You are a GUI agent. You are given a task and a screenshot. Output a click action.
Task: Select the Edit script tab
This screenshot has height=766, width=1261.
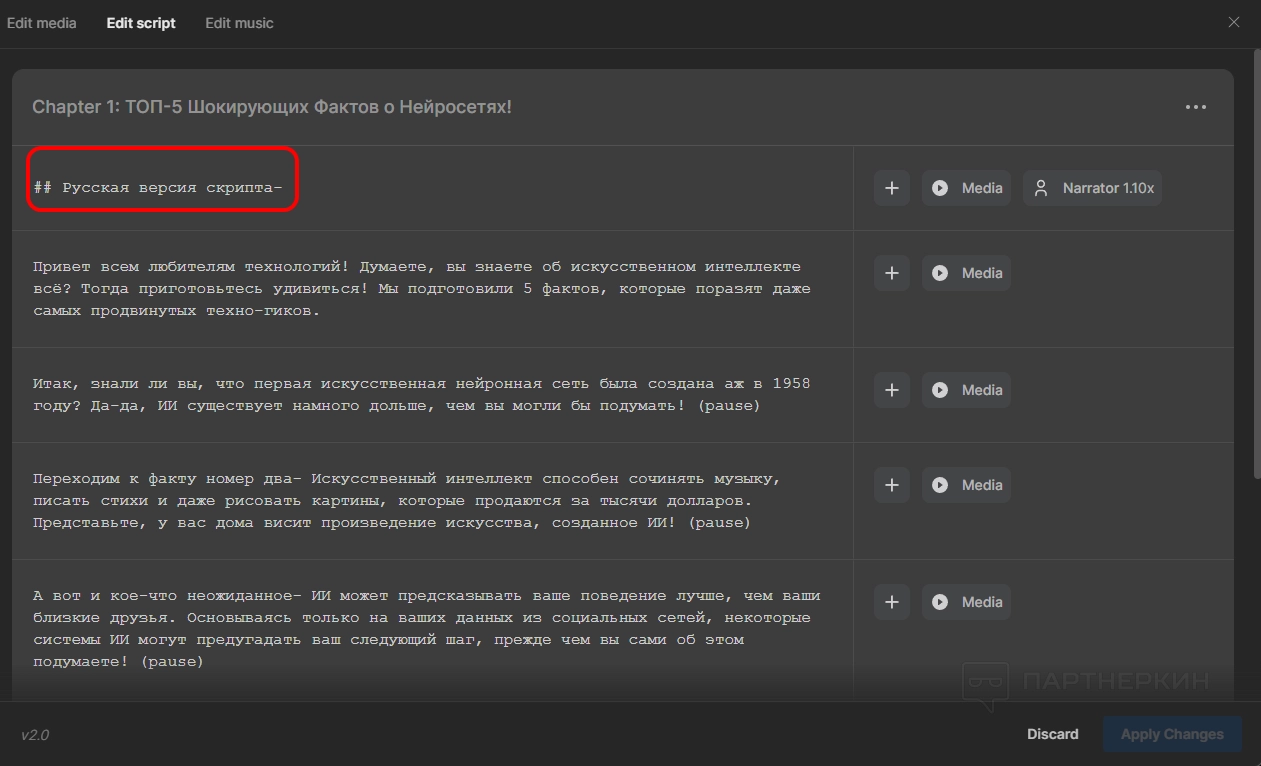click(x=141, y=23)
